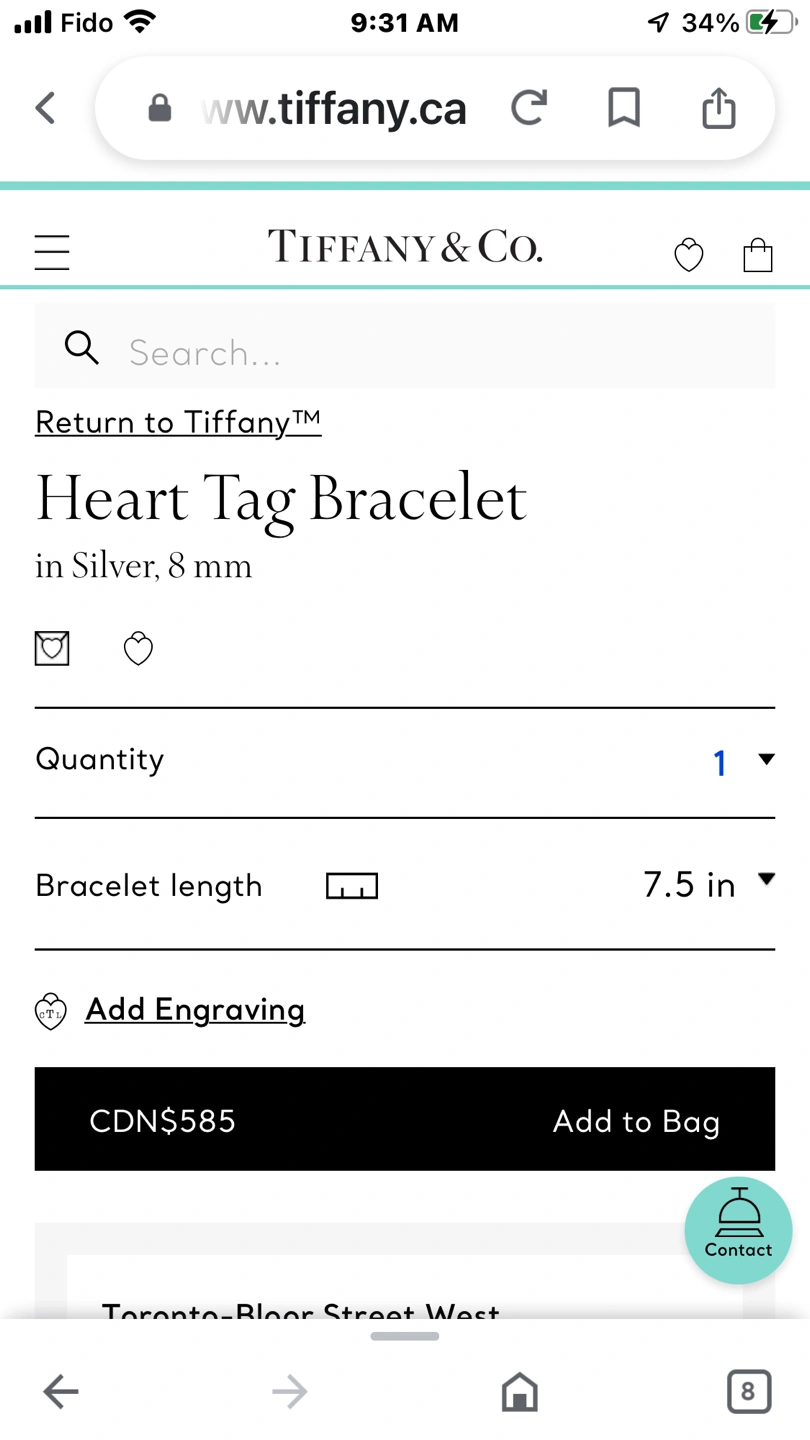Go back with the browser top chevron
This screenshot has height=1440, width=810.
45,108
